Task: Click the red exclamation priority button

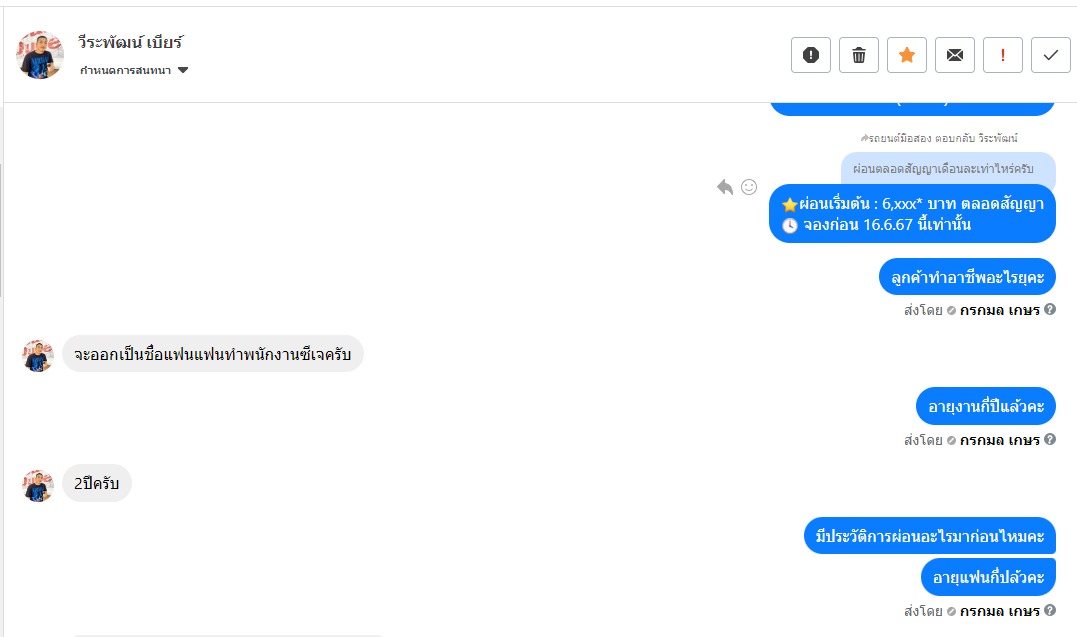Action: [1003, 55]
